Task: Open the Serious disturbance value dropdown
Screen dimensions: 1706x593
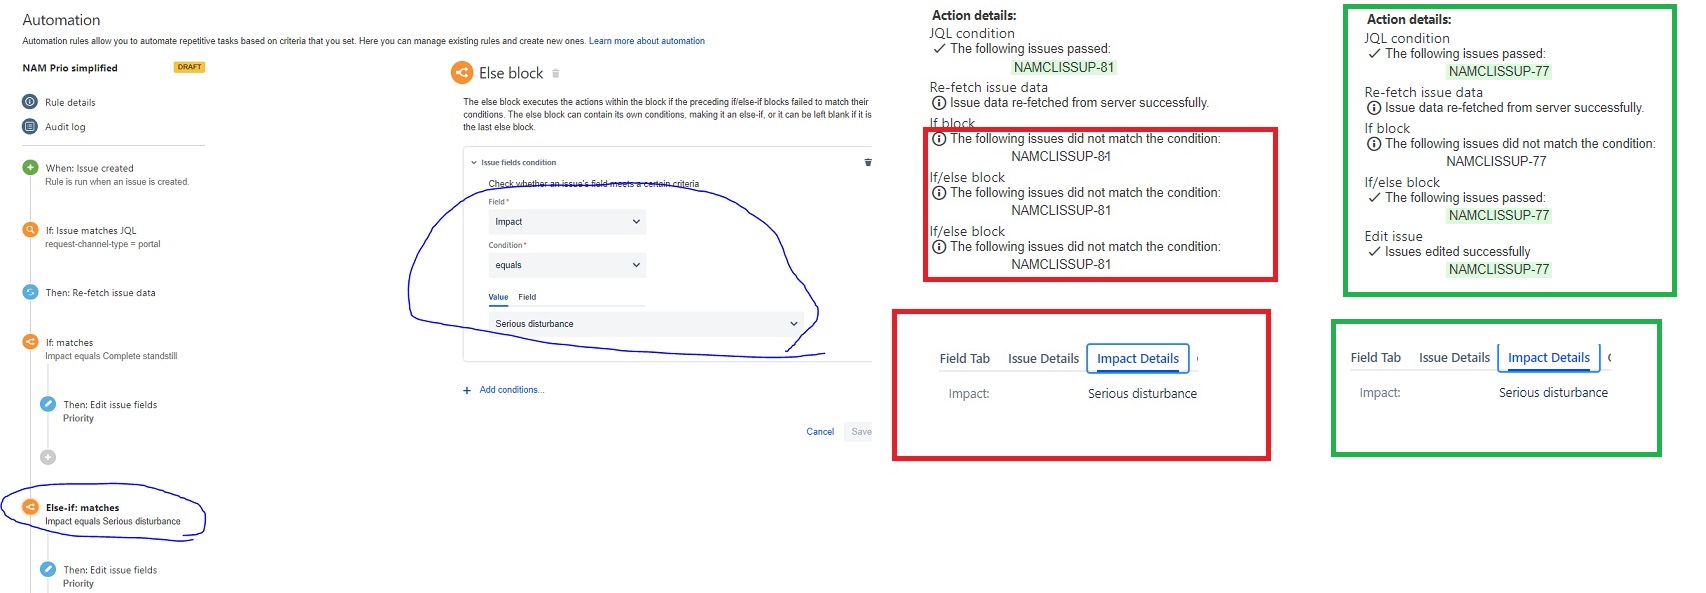Action: [646, 324]
